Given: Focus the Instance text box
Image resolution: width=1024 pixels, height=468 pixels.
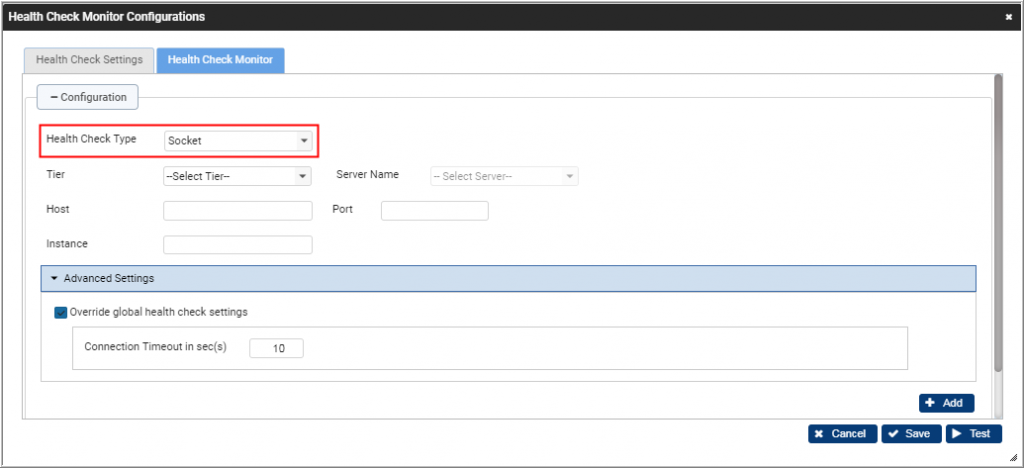Looking at the screenshot, I should click(x=237, y=244).
